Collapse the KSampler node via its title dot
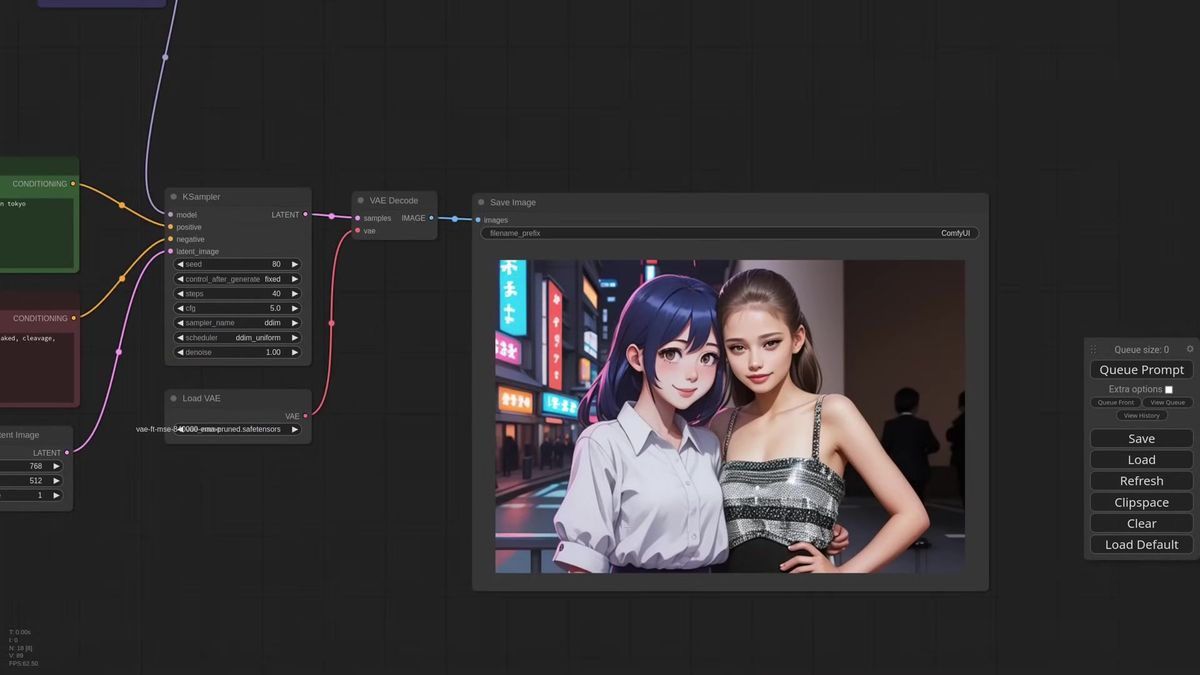 (x=174, y=197)
